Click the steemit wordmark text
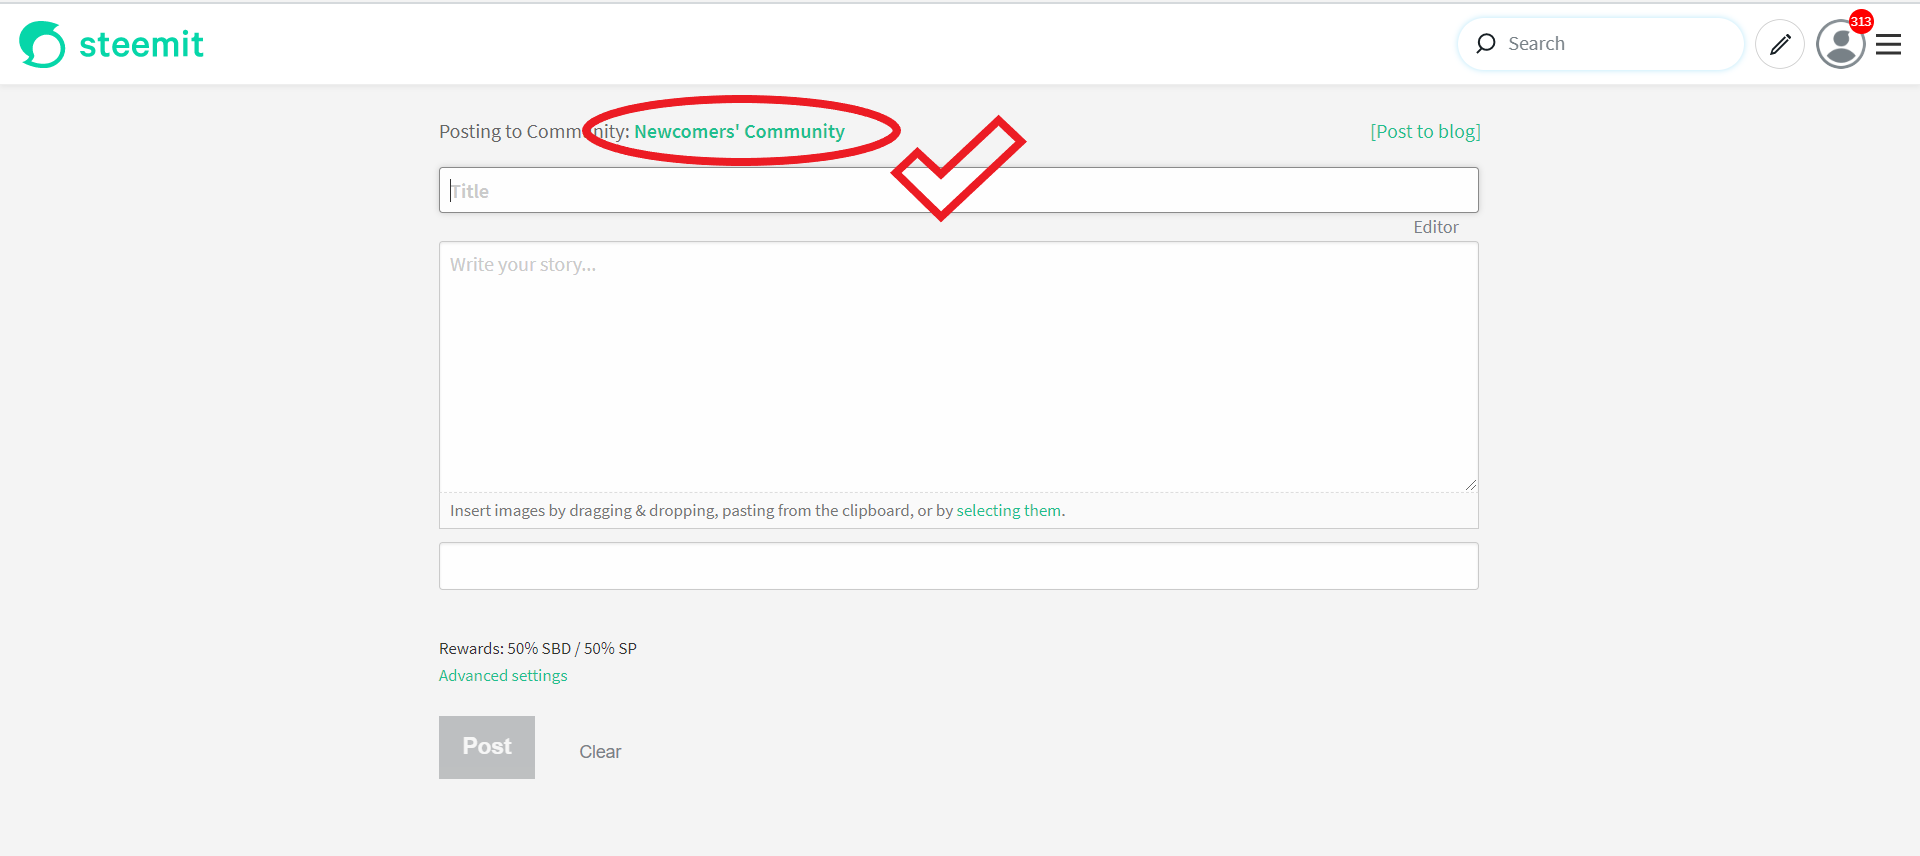Image resolution: width=1920 pixels, height=856 pixels. [141, 44]
